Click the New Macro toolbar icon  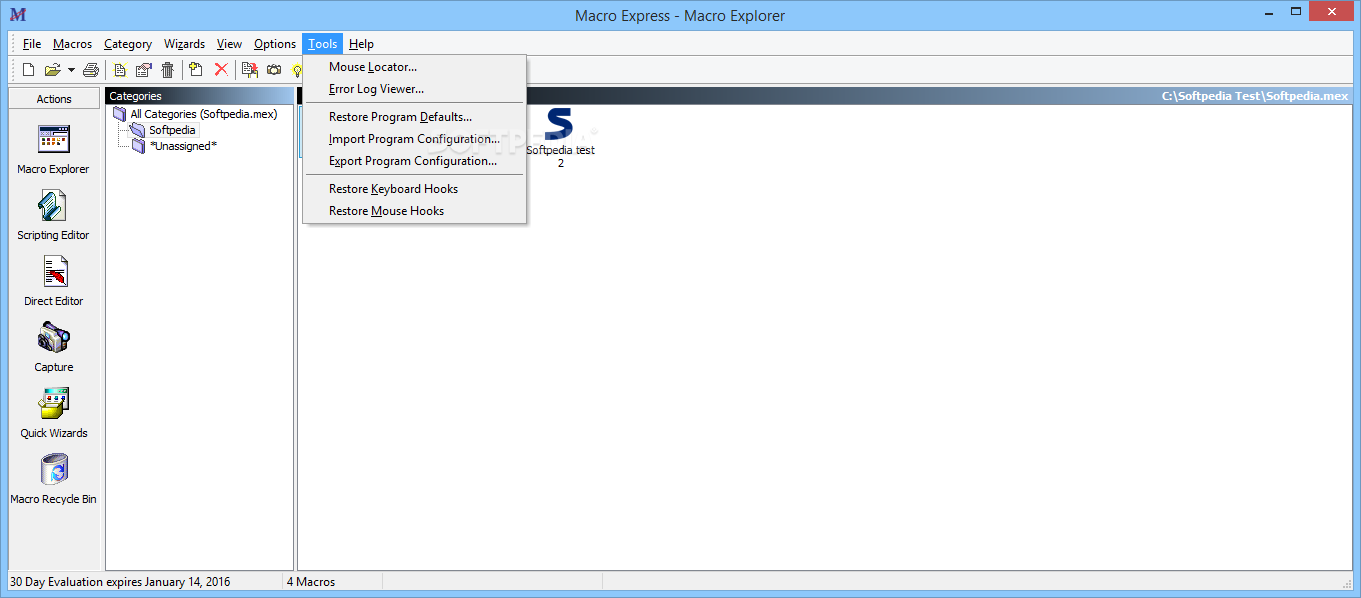point(120,70)
